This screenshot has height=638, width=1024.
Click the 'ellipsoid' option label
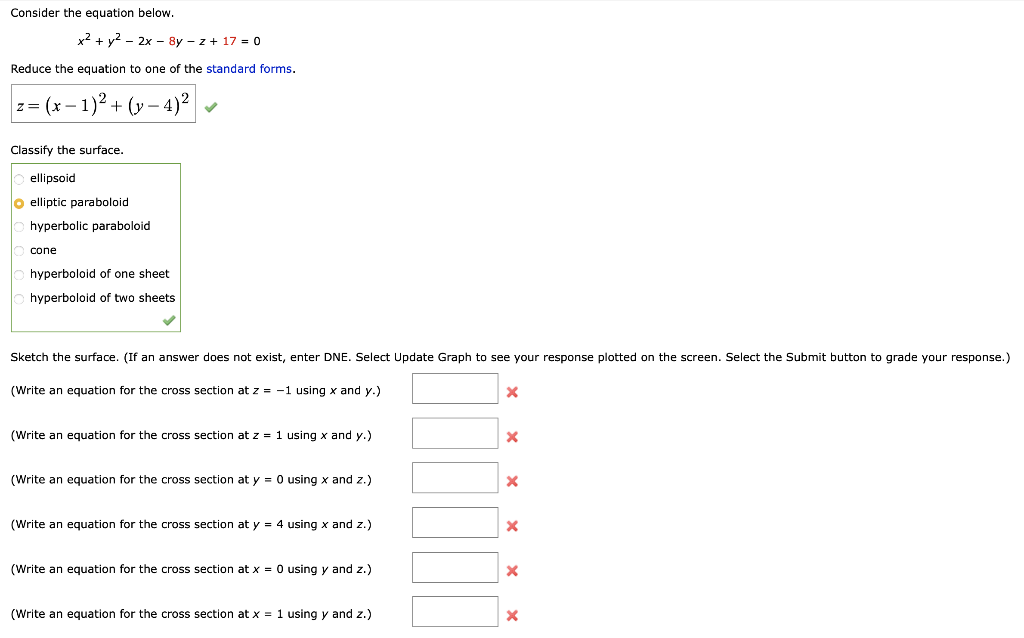(x=52, y=178)
